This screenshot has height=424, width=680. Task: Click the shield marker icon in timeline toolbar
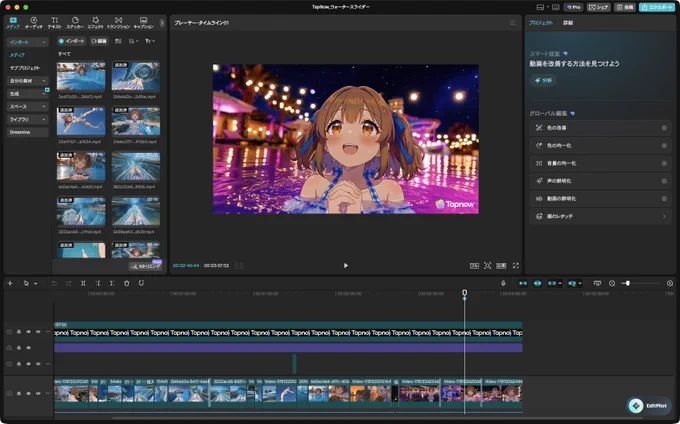coord(141,283)
